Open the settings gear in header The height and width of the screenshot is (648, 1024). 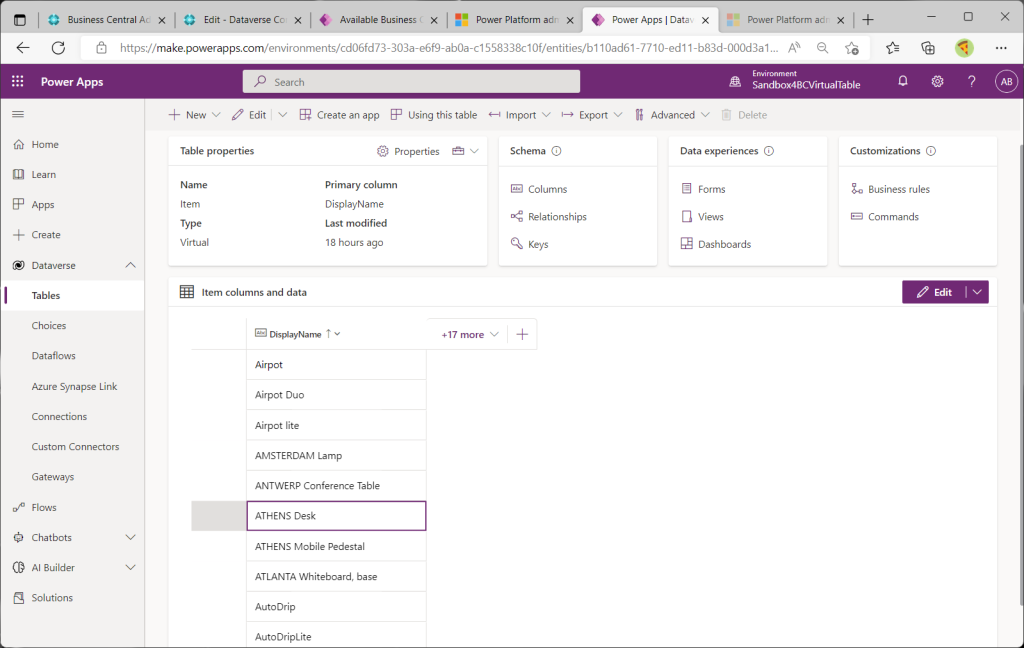[937, 82]
